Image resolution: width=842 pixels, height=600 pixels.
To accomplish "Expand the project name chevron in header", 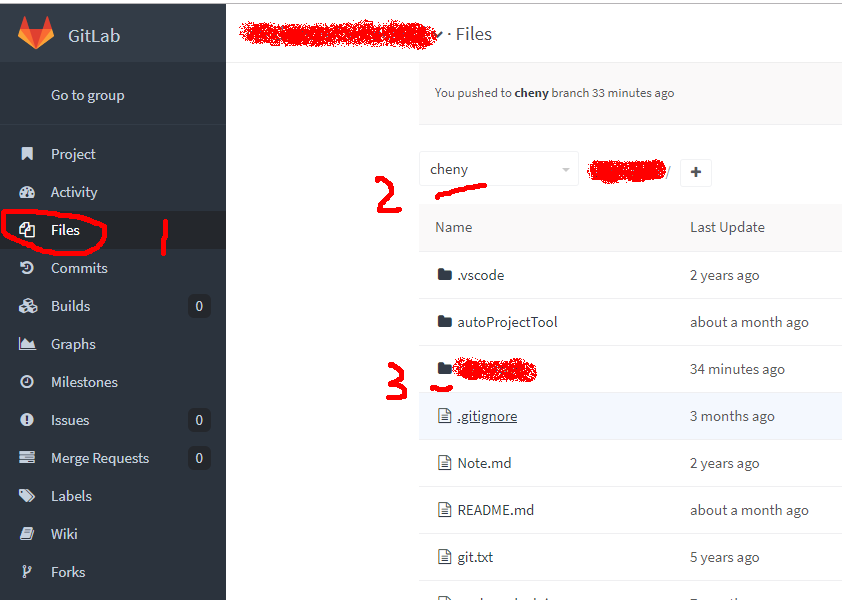I will coord(438,35).
